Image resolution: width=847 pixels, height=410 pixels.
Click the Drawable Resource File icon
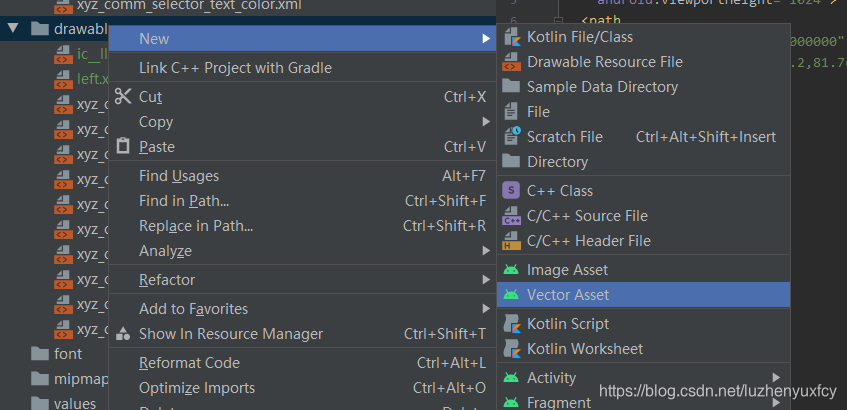[511, 62]
